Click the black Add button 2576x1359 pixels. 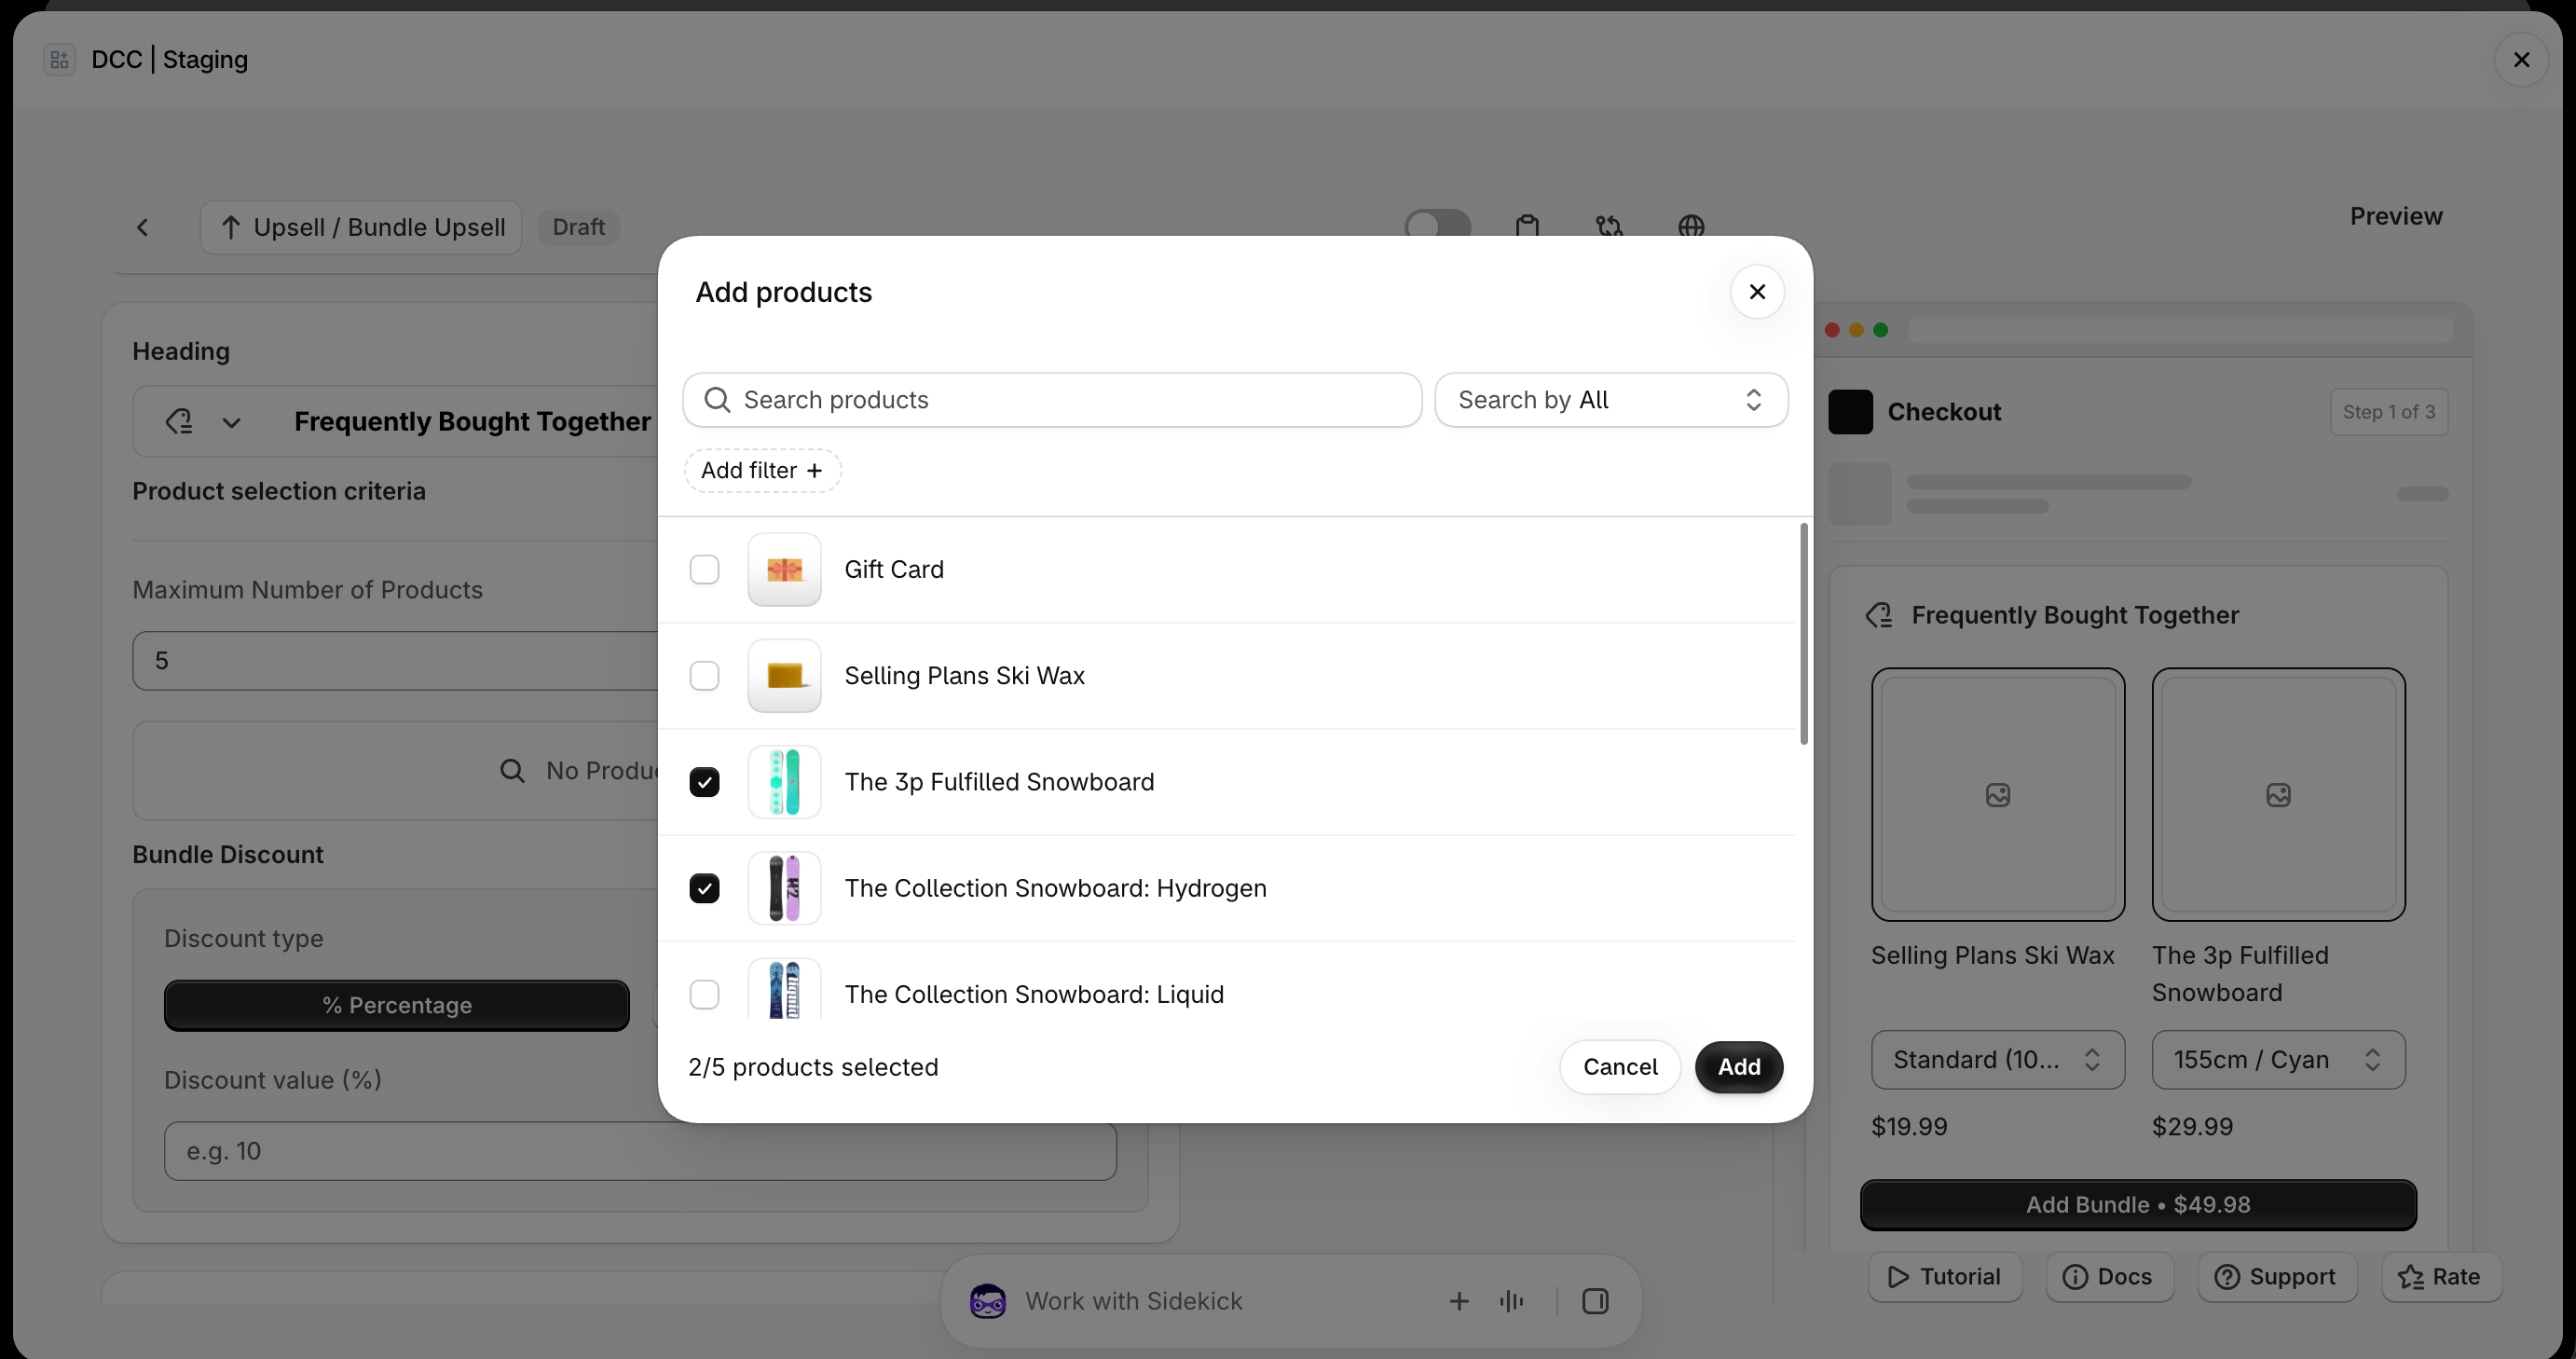(1739, 1067)
